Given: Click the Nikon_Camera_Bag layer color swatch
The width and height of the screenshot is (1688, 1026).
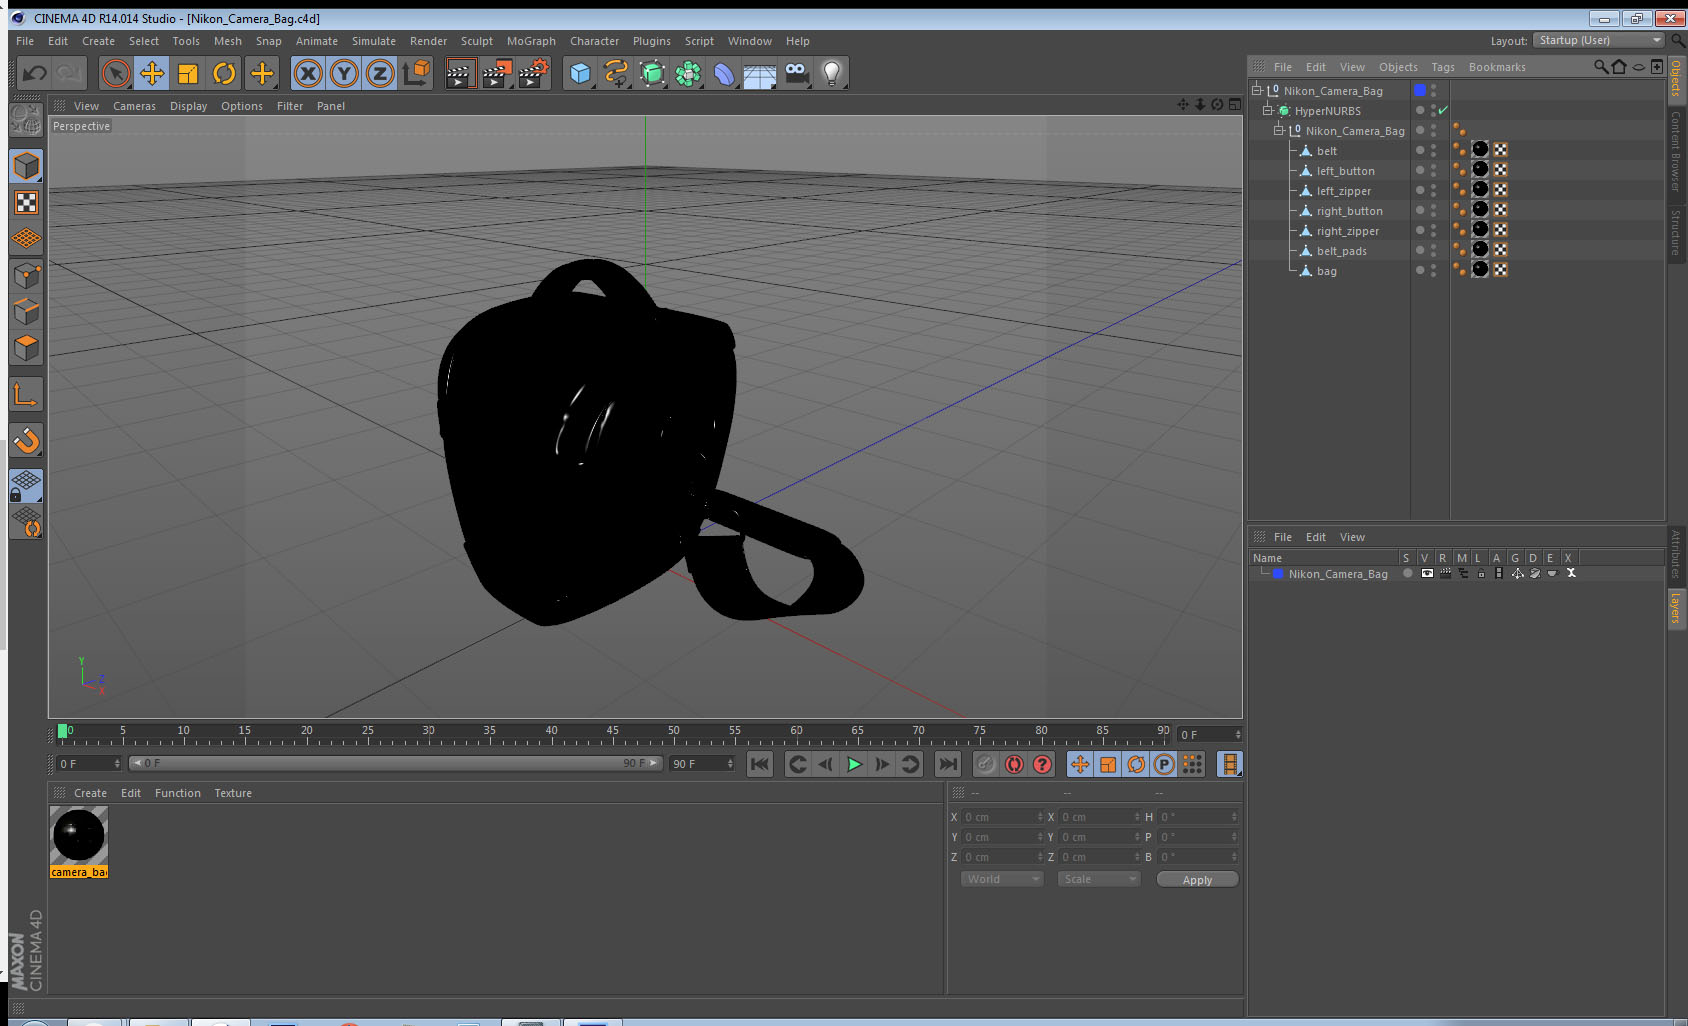Looking at the screenshot, I should 1278,574.
